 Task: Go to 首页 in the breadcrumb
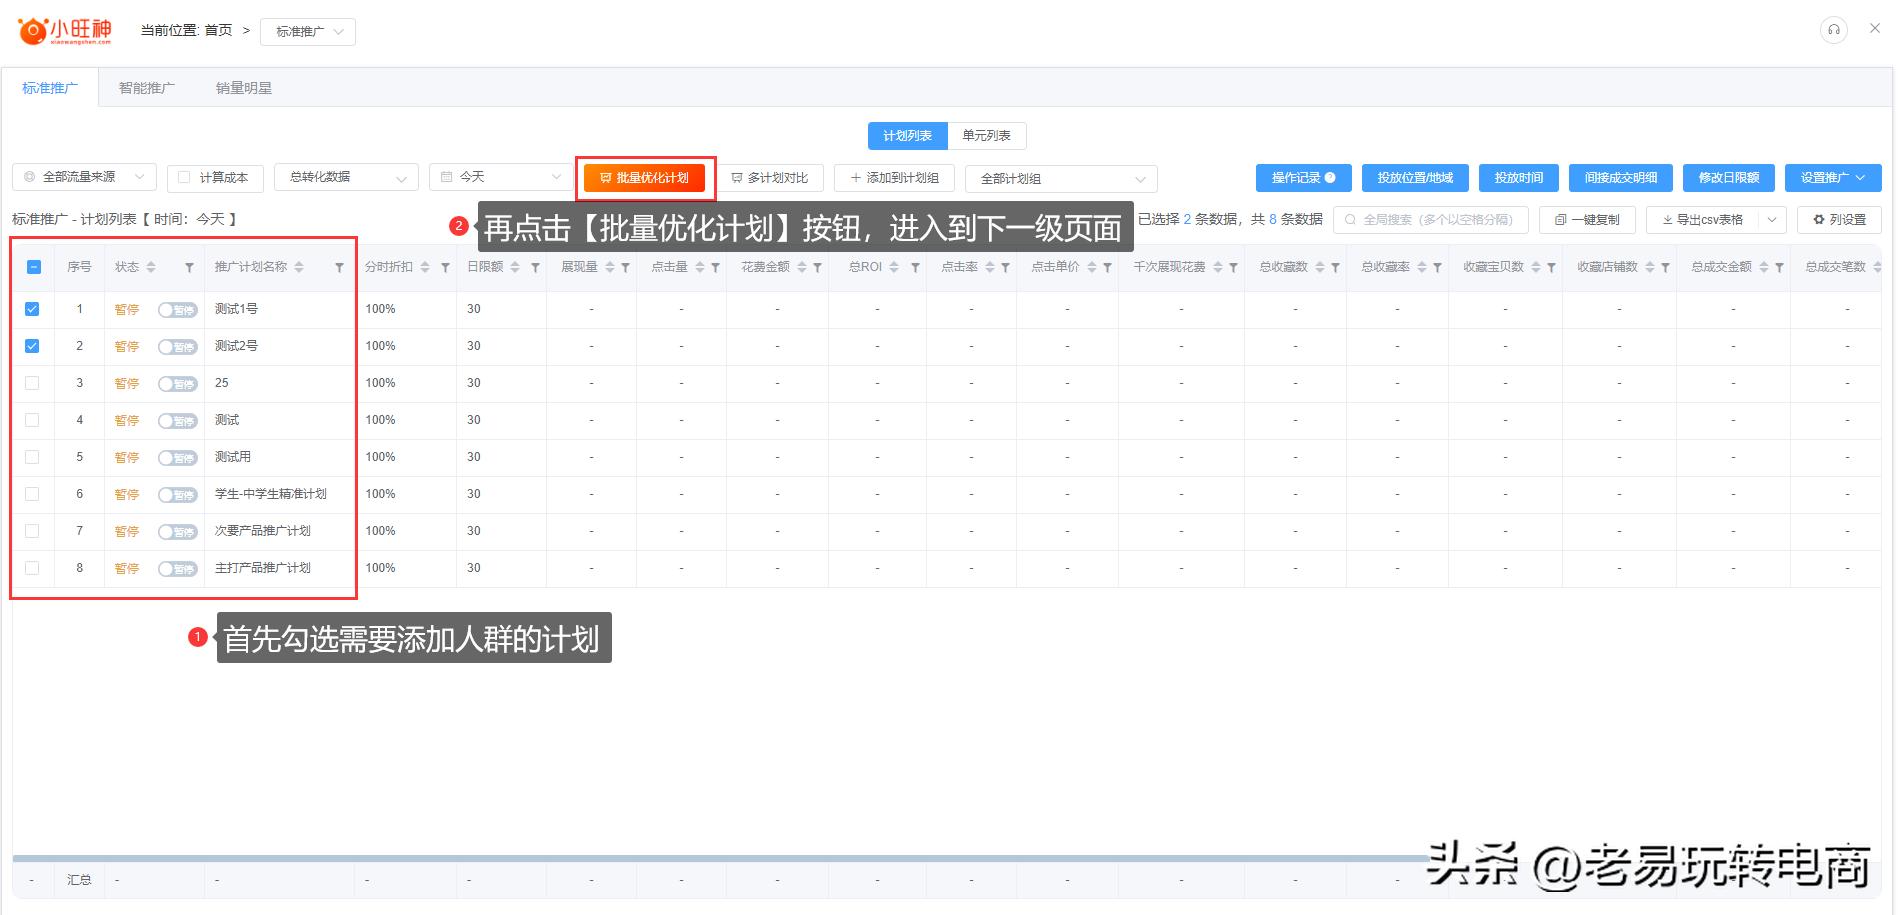click(218, 31)
